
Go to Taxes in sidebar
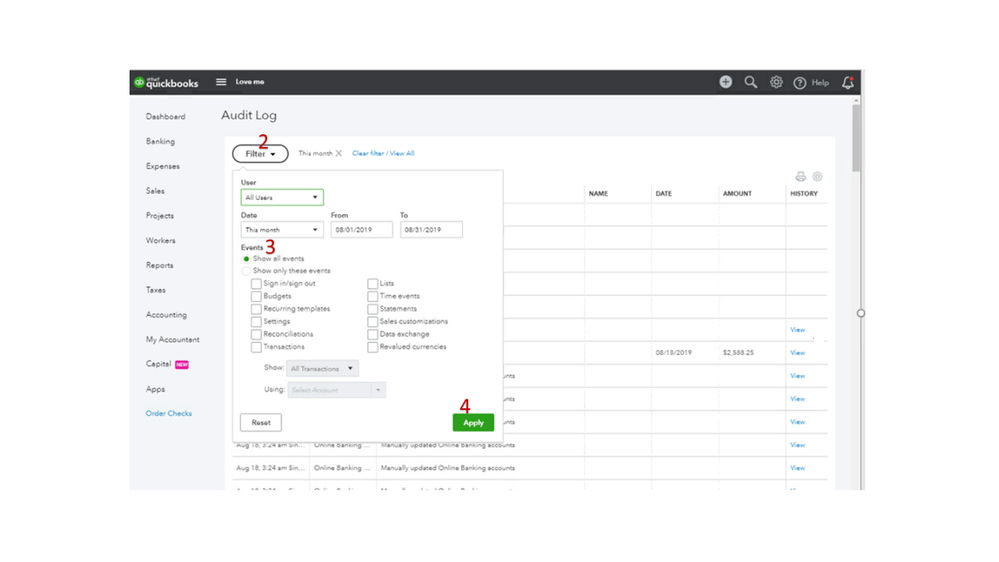click(155, 290)
